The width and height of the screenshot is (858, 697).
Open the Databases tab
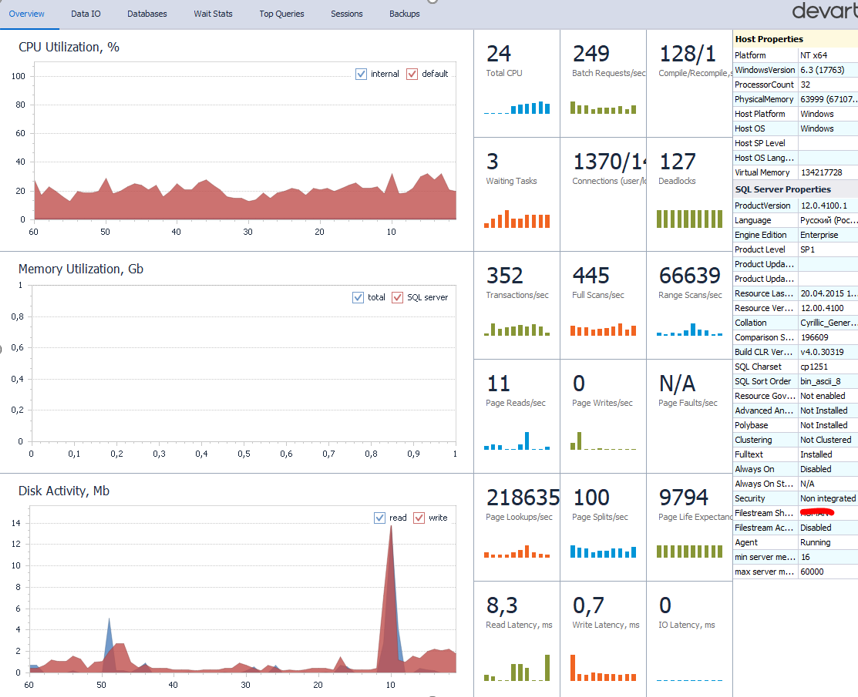(147, 14)
